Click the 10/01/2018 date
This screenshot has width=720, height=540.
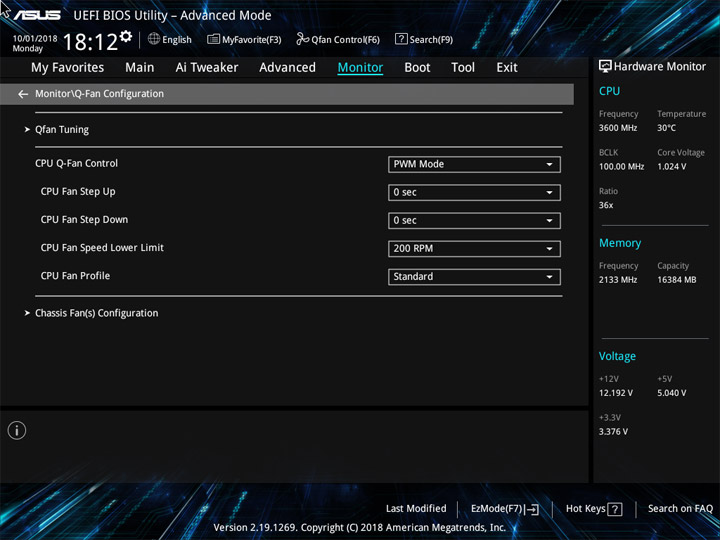[x=35, y=39]
